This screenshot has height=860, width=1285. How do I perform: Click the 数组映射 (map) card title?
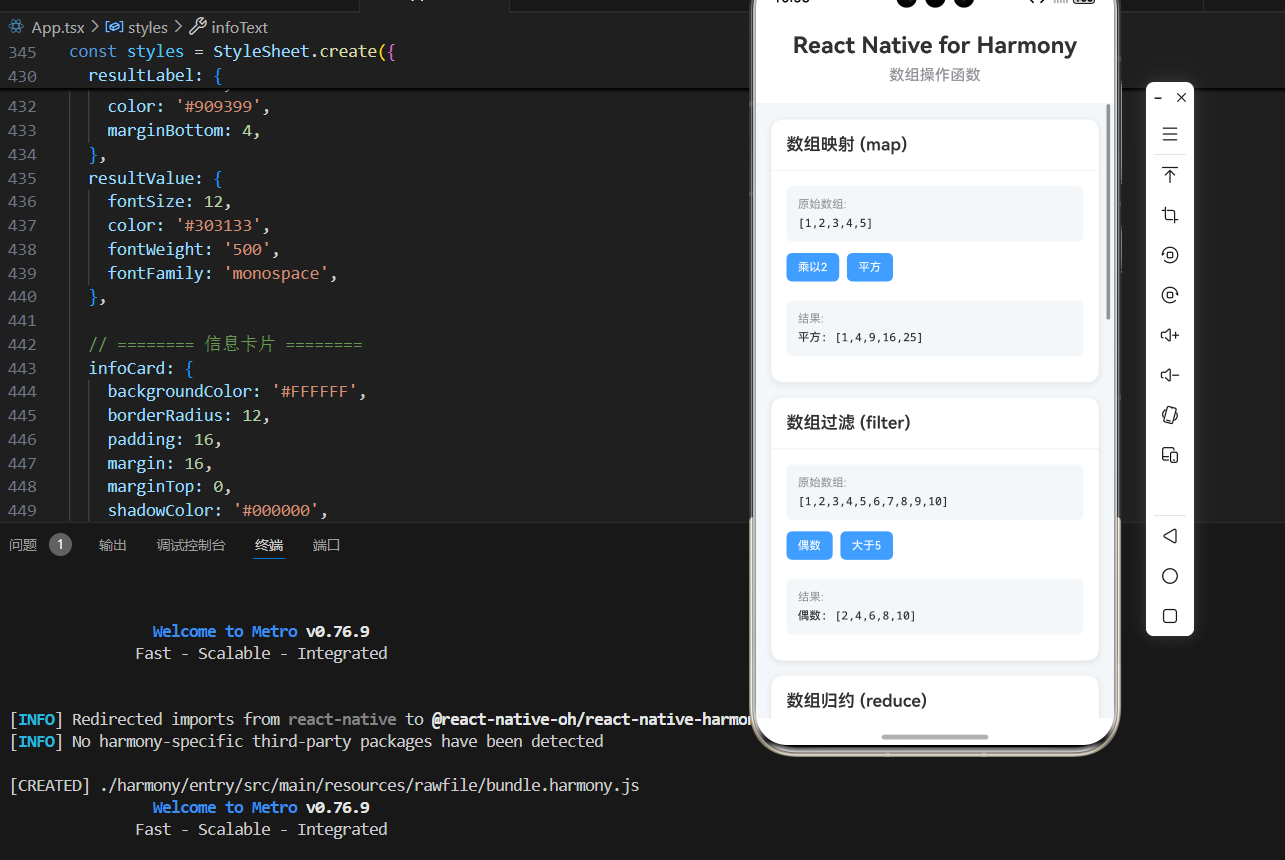[847, 144]
